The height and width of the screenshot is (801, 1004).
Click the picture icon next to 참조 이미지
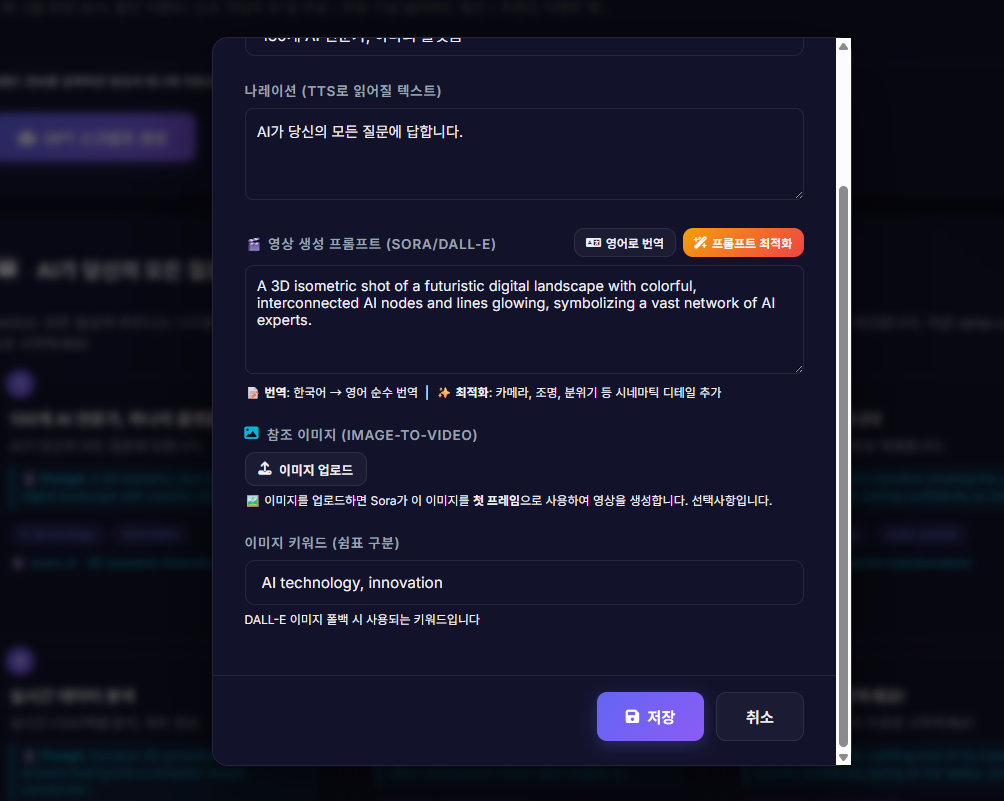click(252, 433)
